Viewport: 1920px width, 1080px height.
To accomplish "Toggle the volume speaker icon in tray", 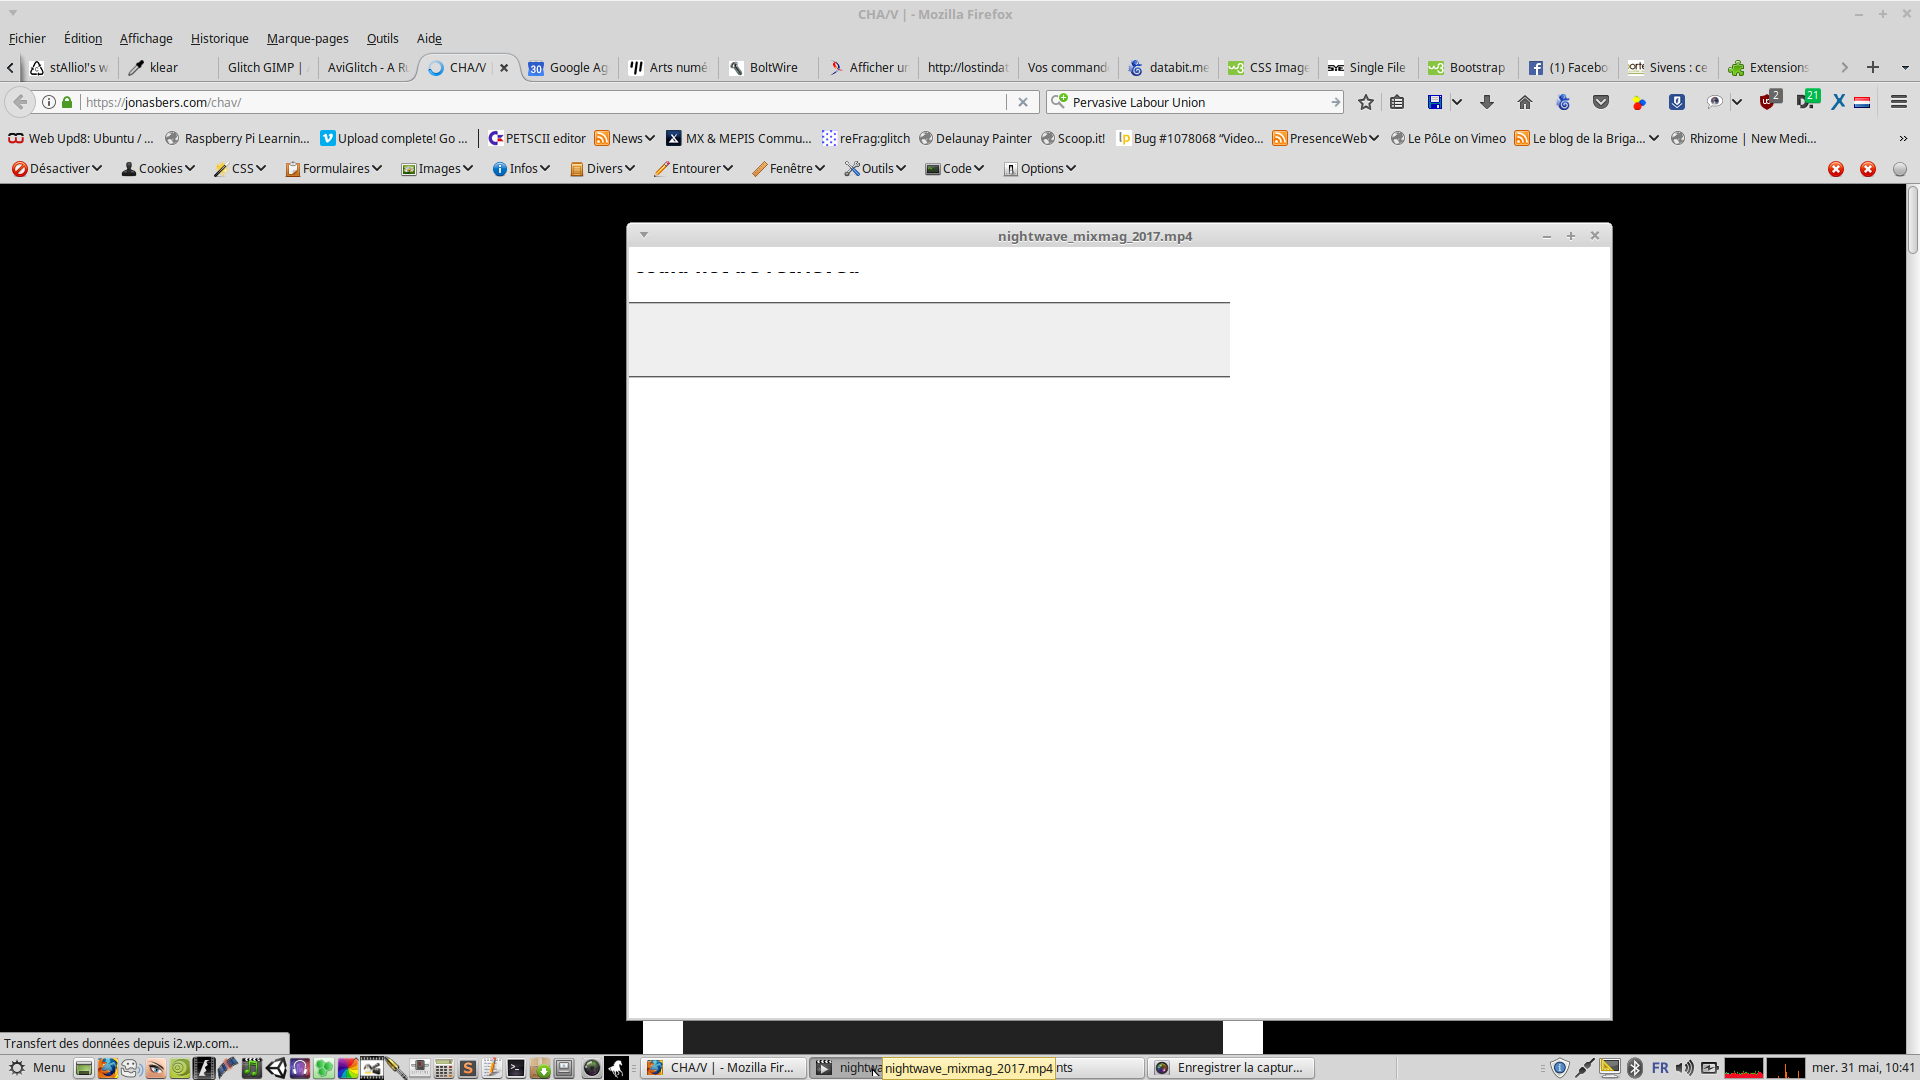I will (x=1685, y=1068).
